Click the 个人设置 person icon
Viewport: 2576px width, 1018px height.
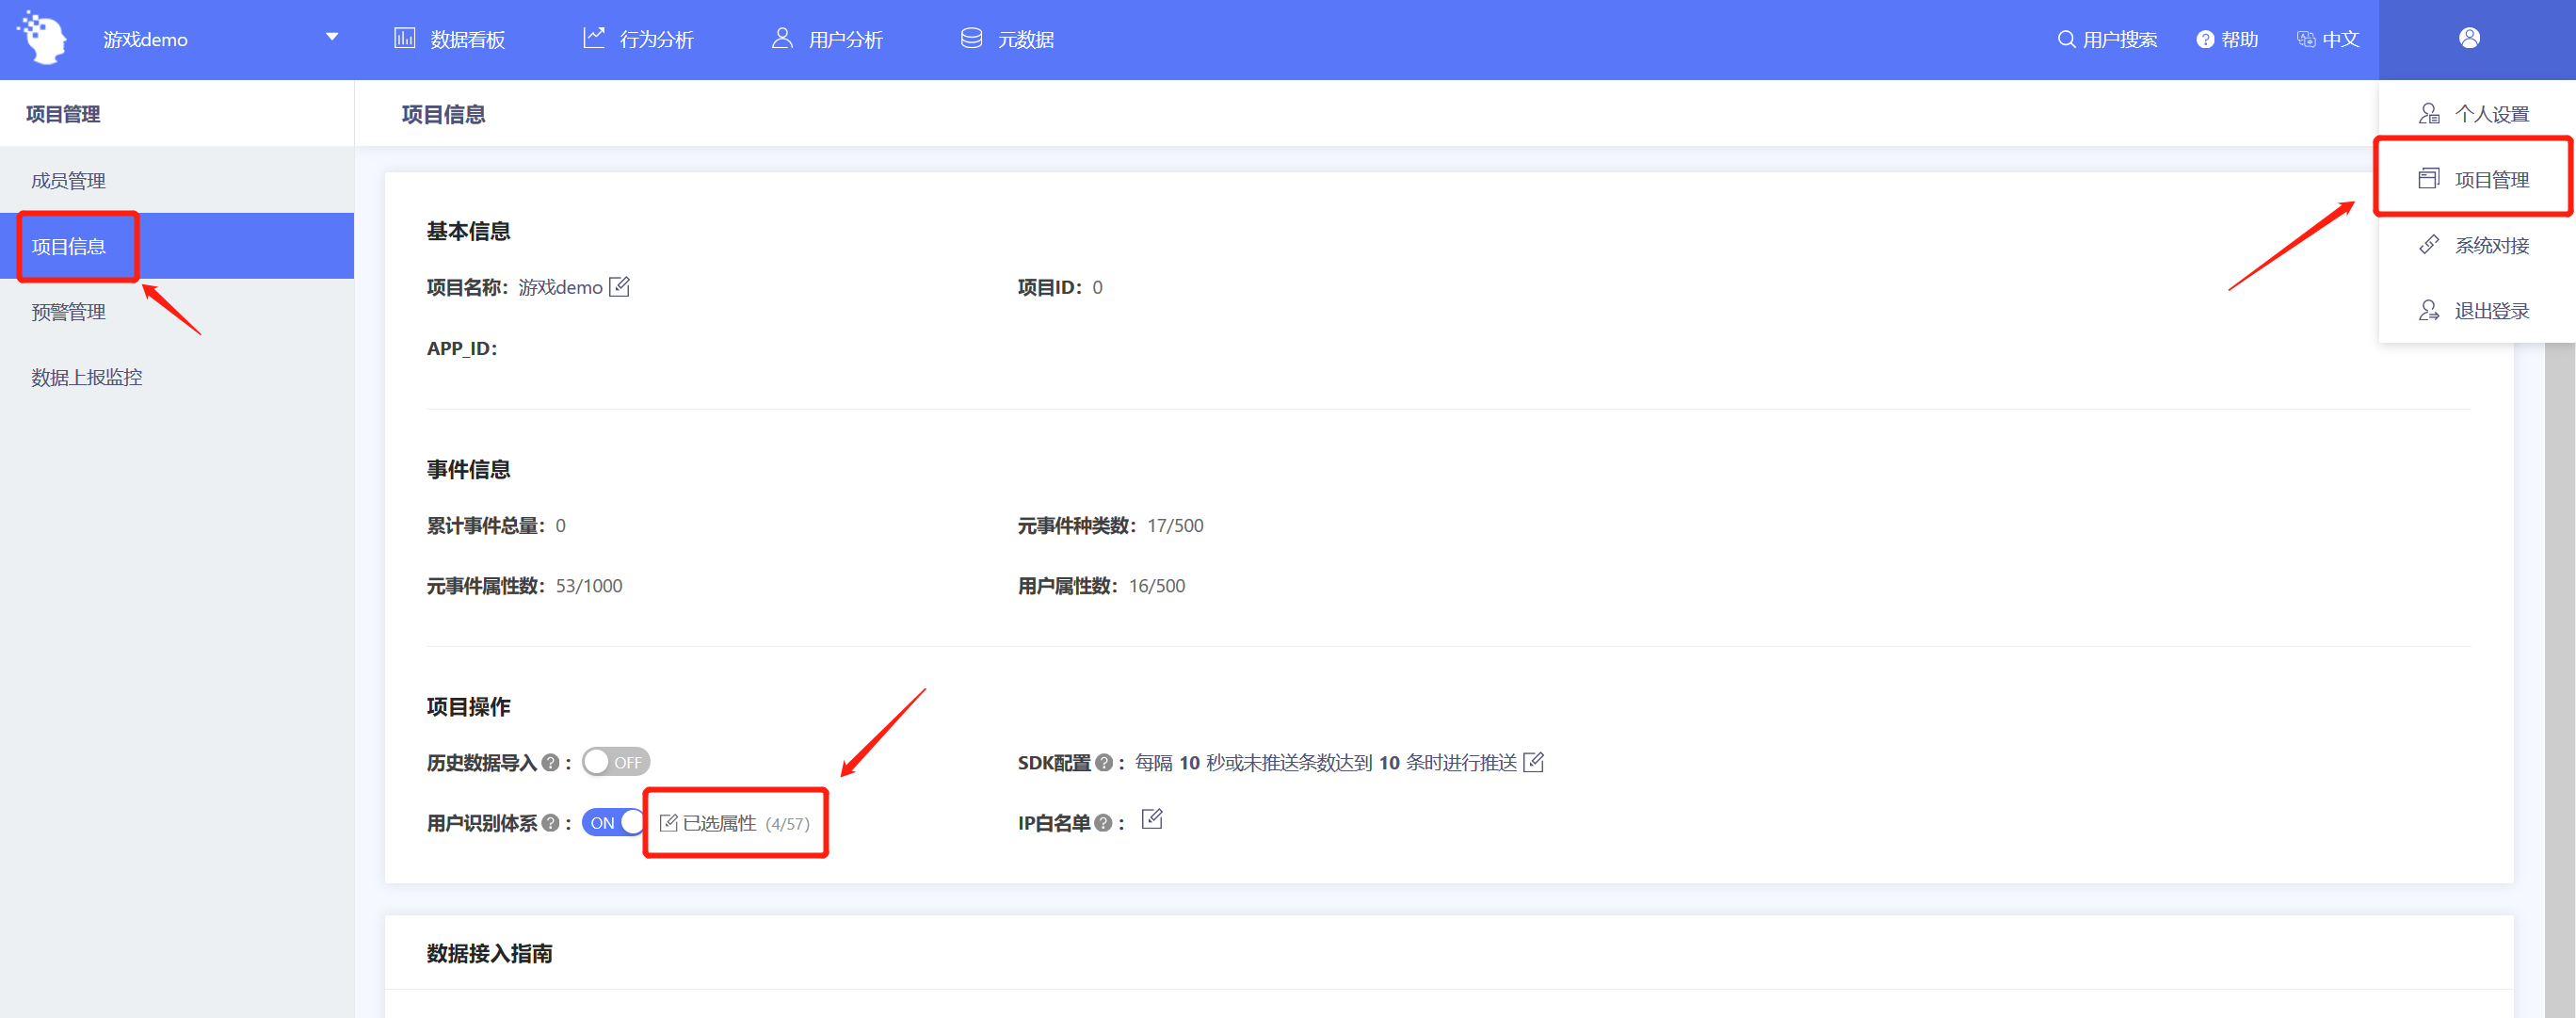click(2429, 113)
